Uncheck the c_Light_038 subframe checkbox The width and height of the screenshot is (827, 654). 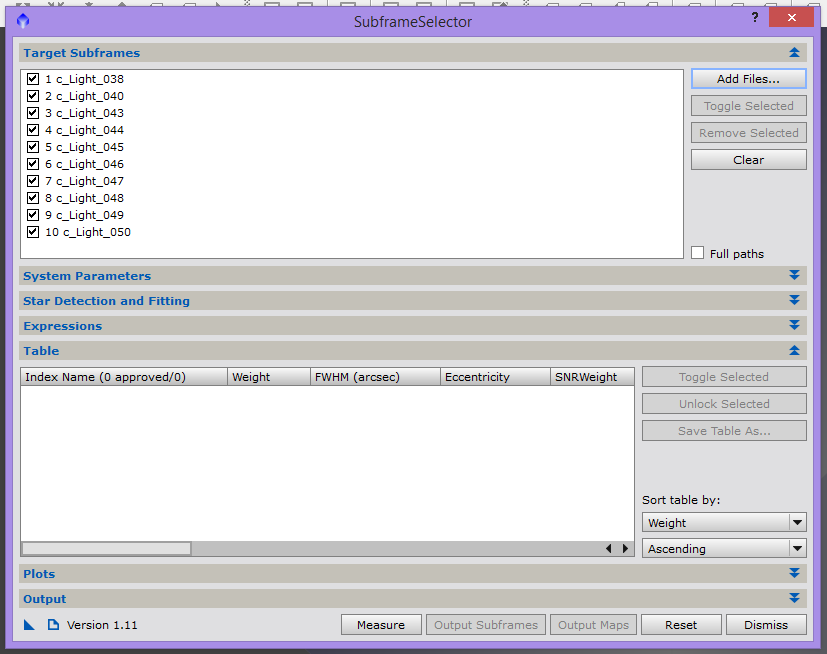[x=33, y=79]
